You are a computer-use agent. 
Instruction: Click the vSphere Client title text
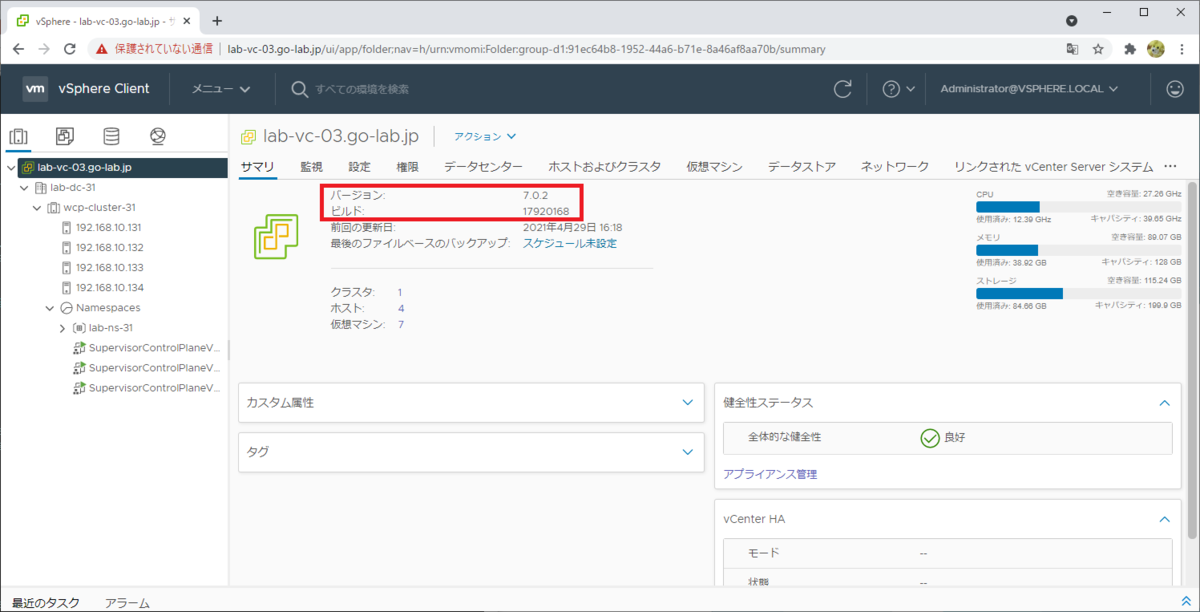click(104, 89)
